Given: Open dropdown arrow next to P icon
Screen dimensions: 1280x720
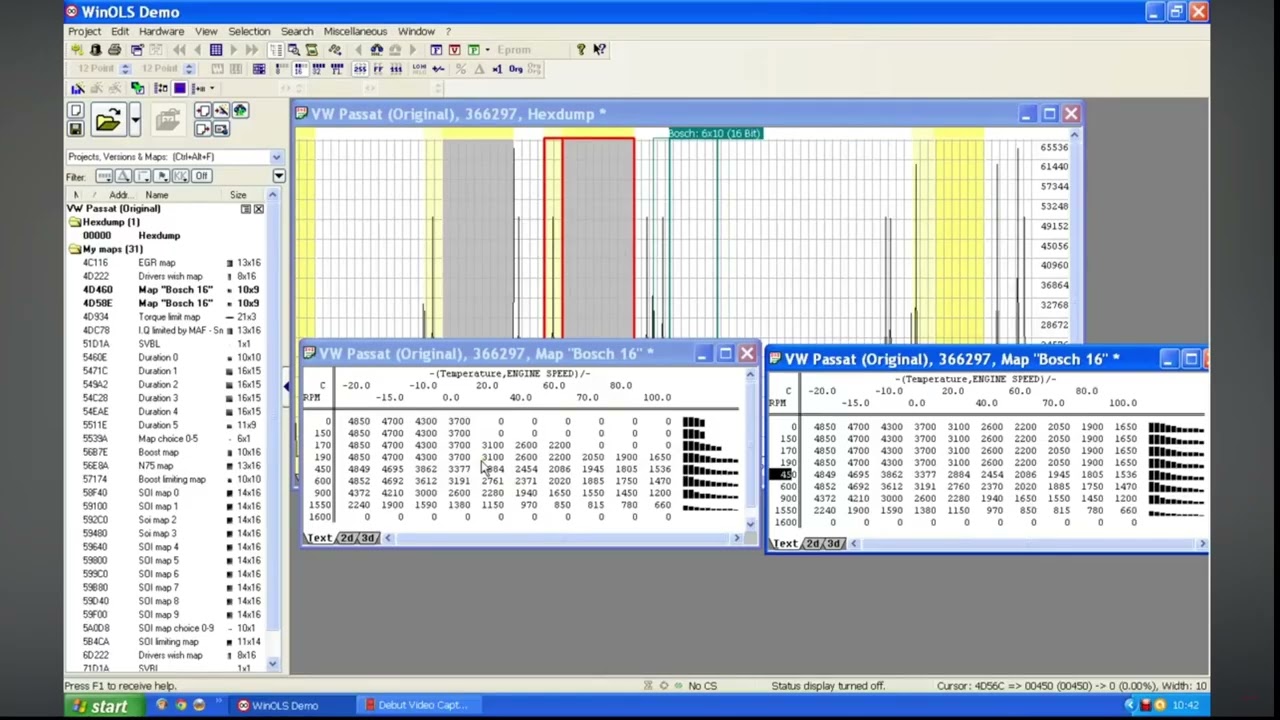Looking at the screenshot, I should click(487, 49).
